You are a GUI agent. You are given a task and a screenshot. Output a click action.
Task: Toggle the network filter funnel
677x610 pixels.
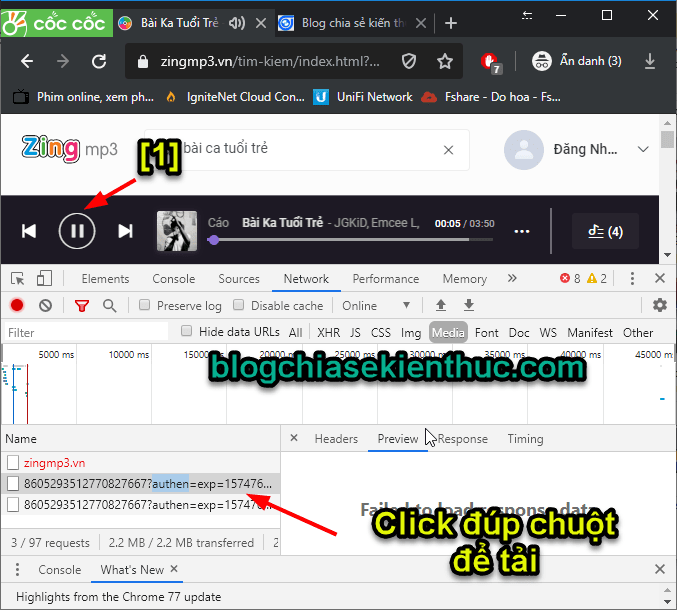click(82, 306)
